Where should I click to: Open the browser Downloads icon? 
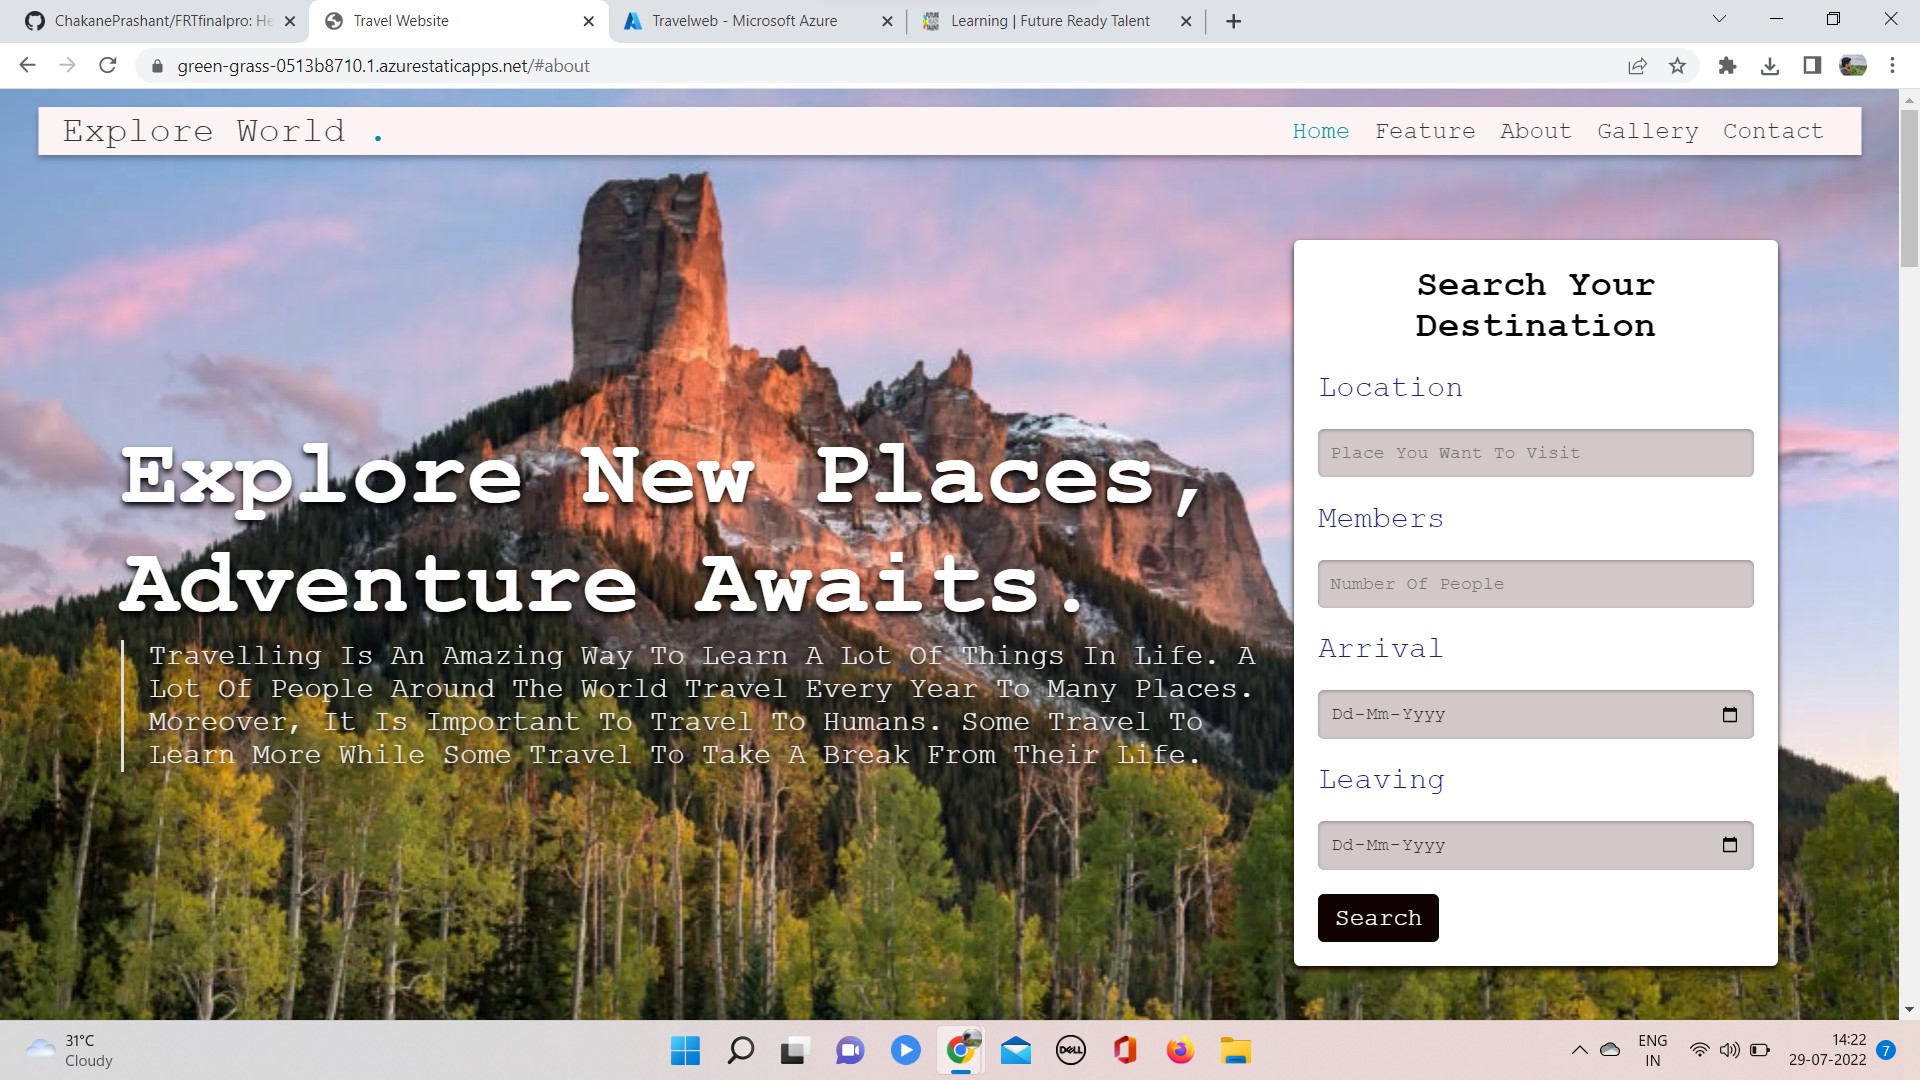coord(1769,66)
